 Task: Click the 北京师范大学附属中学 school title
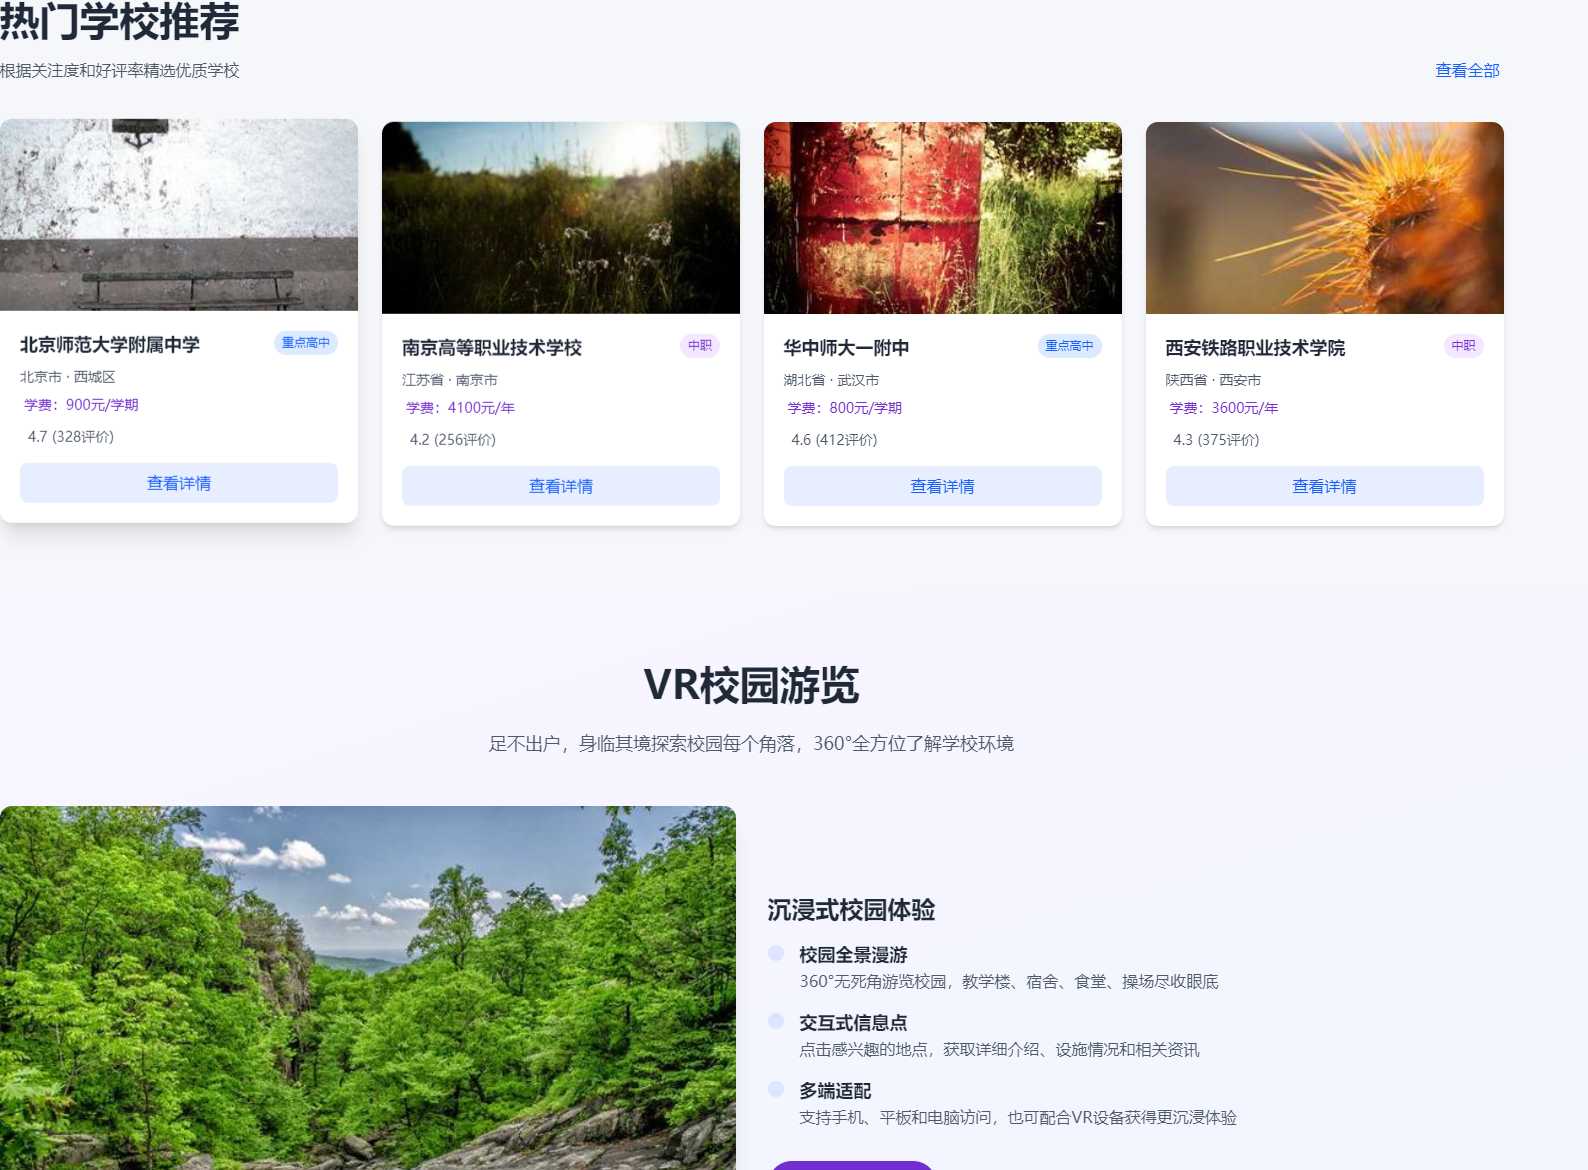110,344
